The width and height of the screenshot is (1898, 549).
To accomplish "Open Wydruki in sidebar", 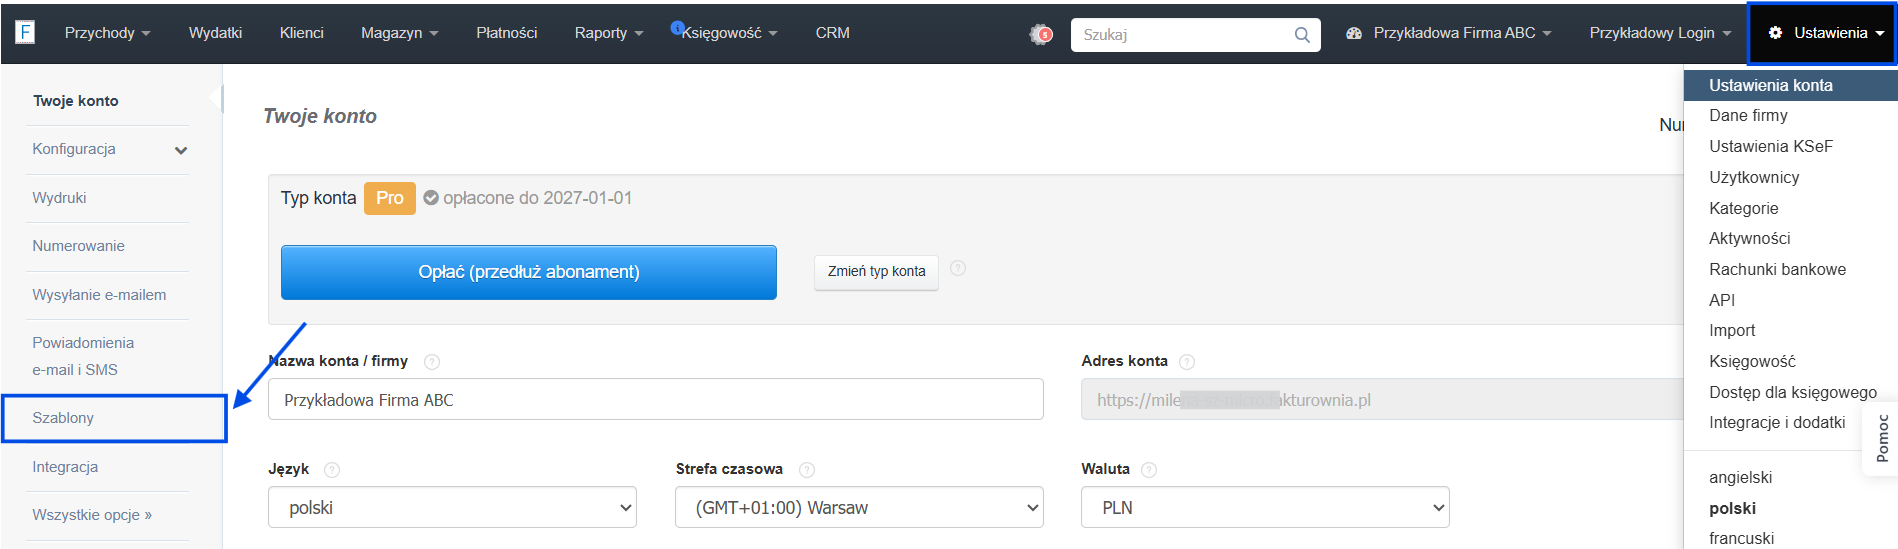I will (59, 198).
